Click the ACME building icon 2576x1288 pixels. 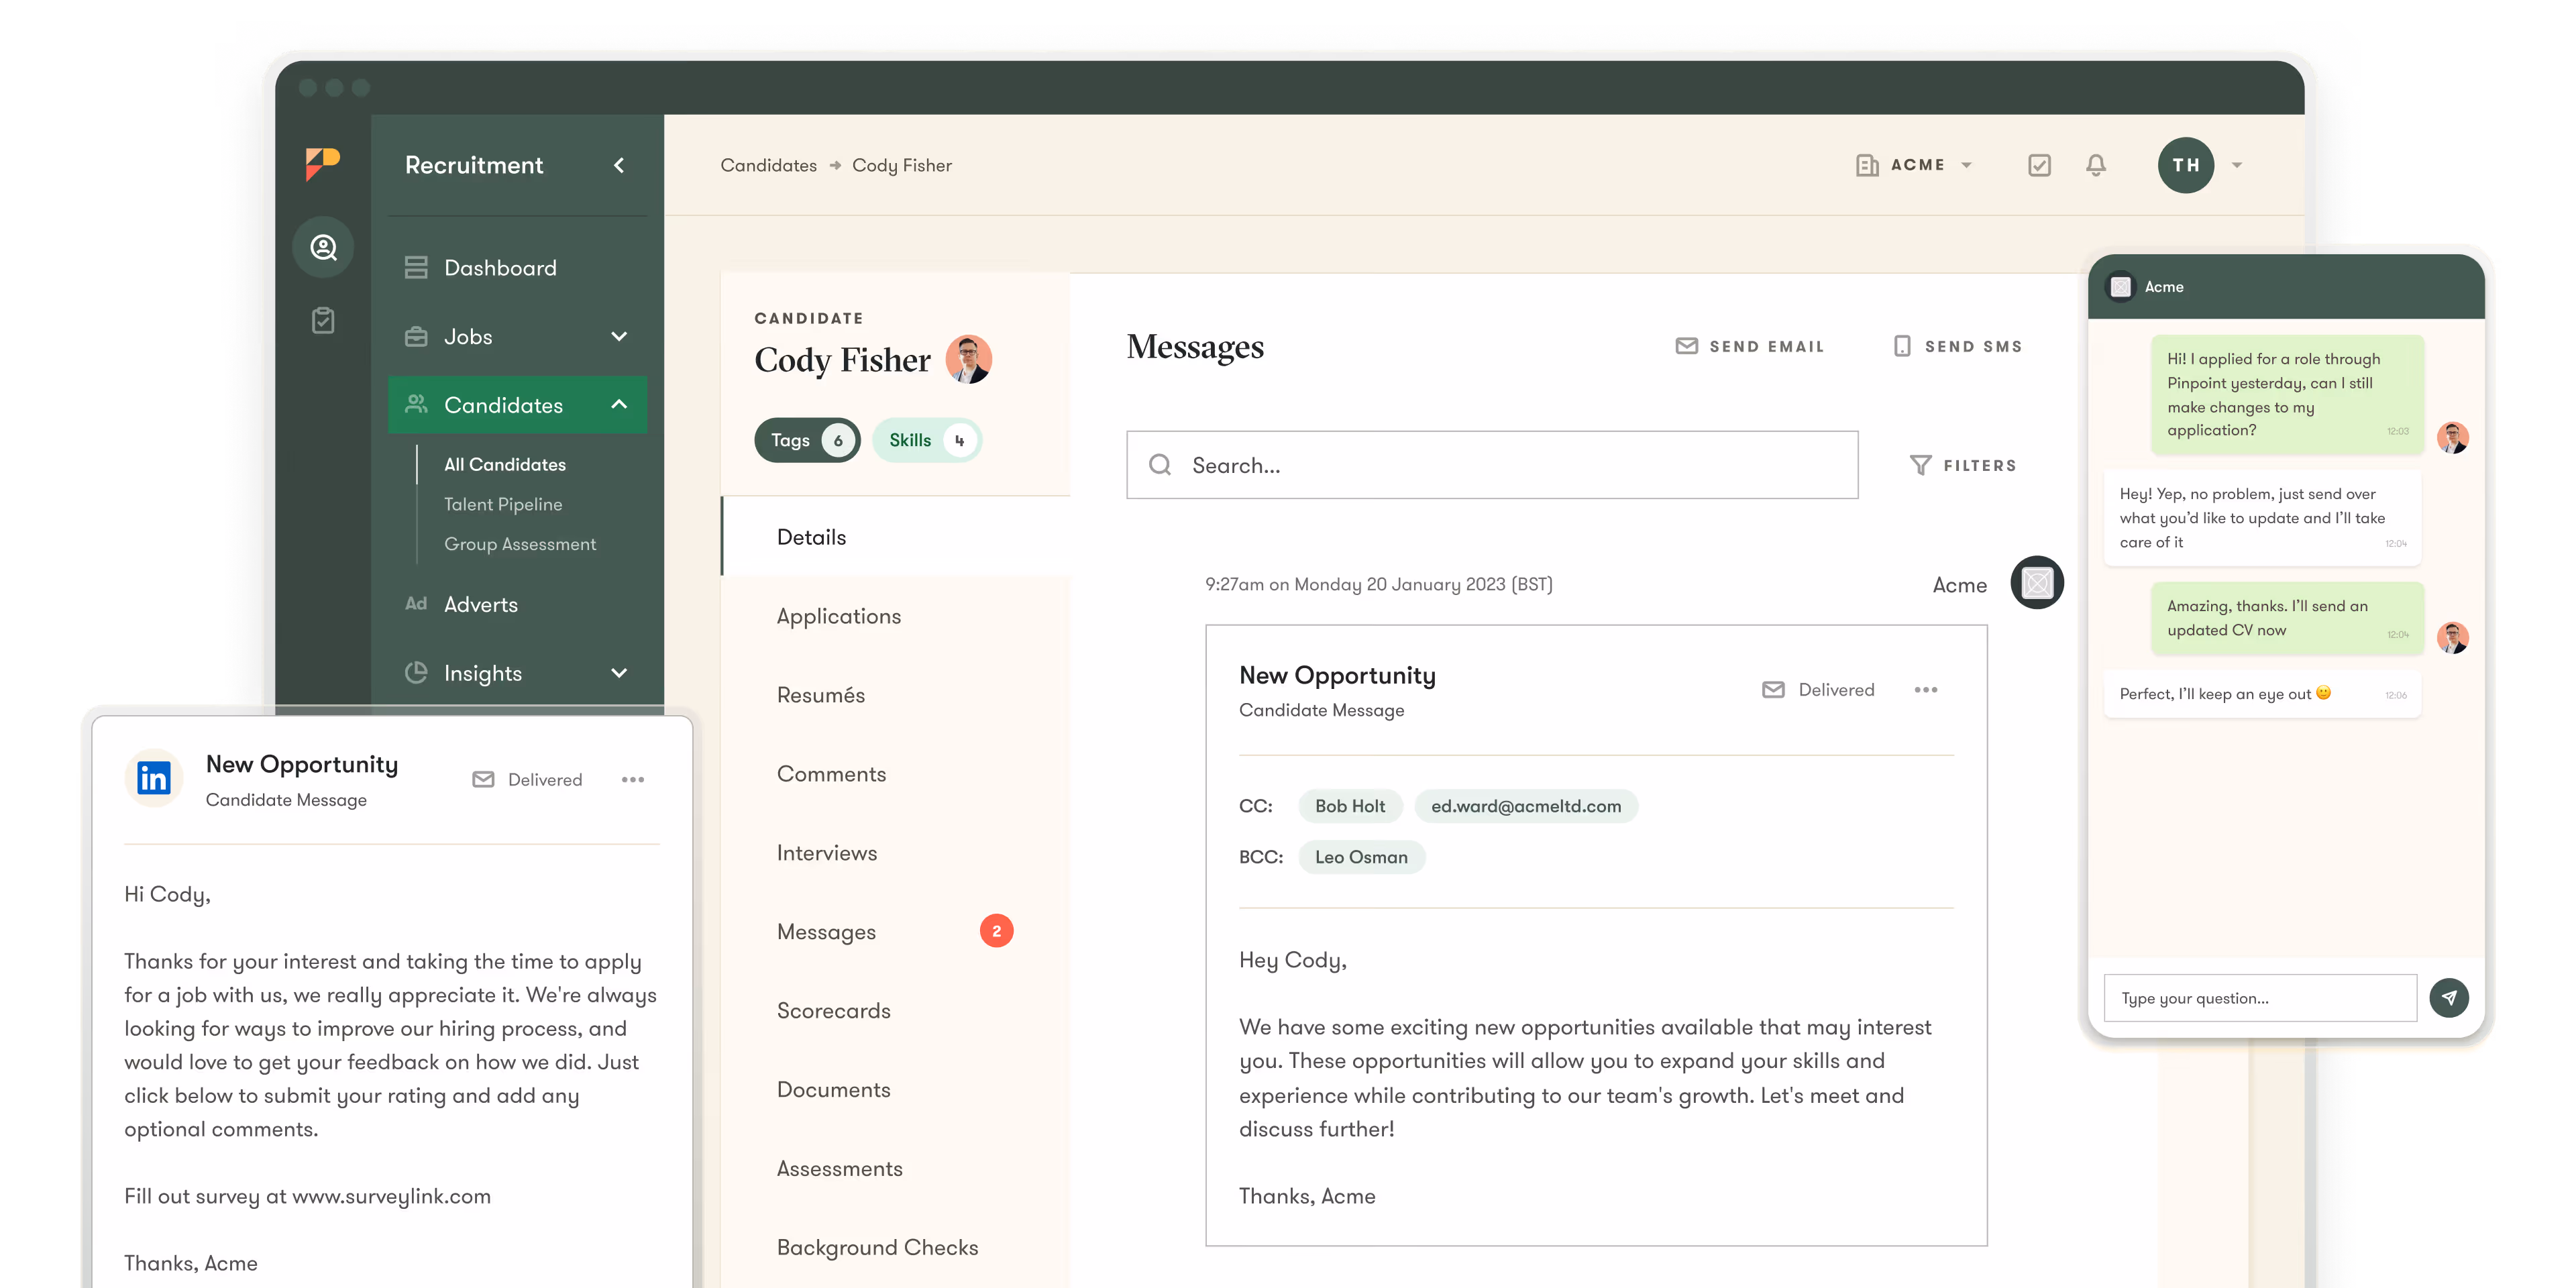click(1866, 165)
